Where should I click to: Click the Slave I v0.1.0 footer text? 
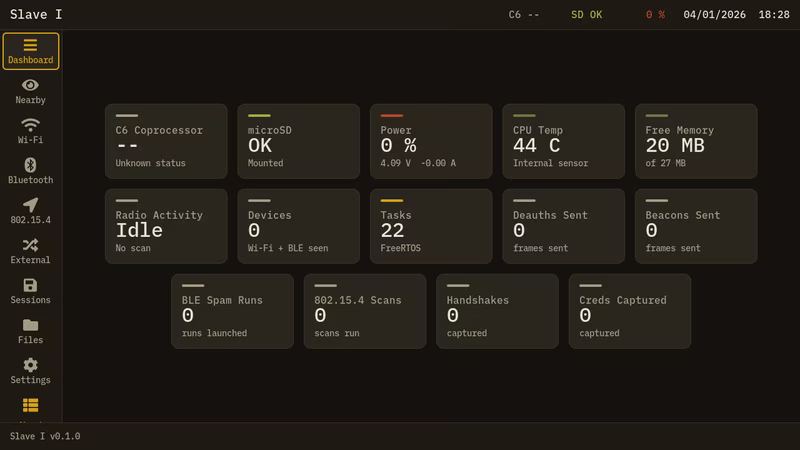tap(45, 436)
